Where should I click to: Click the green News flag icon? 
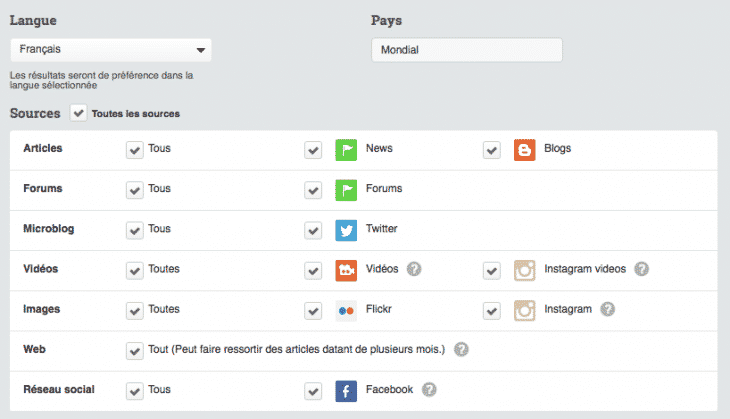coord(346,149)
